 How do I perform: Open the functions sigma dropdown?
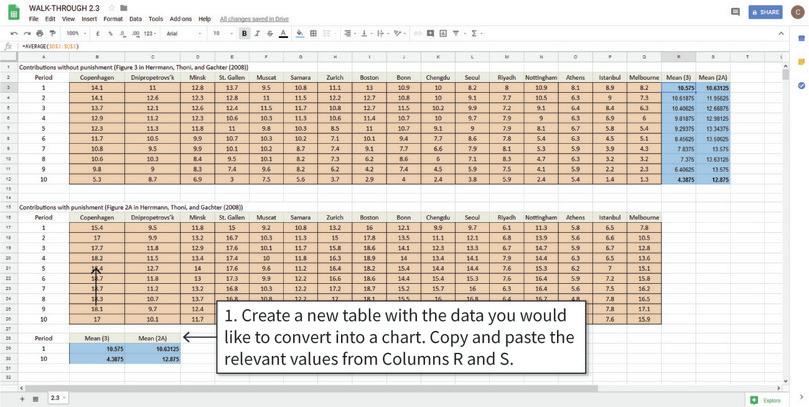(x=476, y=34)
